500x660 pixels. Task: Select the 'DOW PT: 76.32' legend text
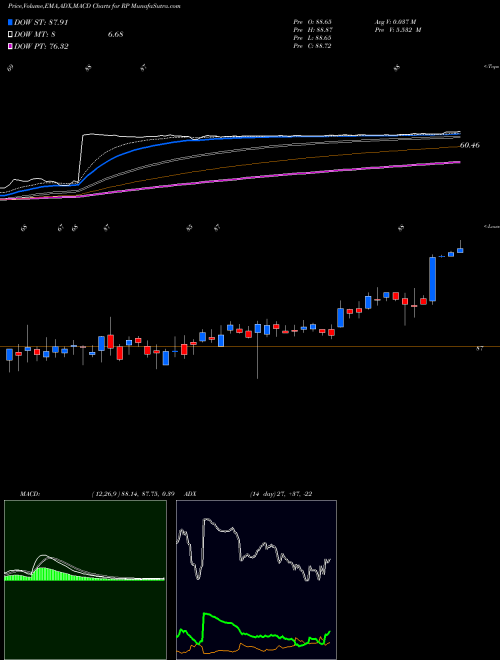coord(41,46)
